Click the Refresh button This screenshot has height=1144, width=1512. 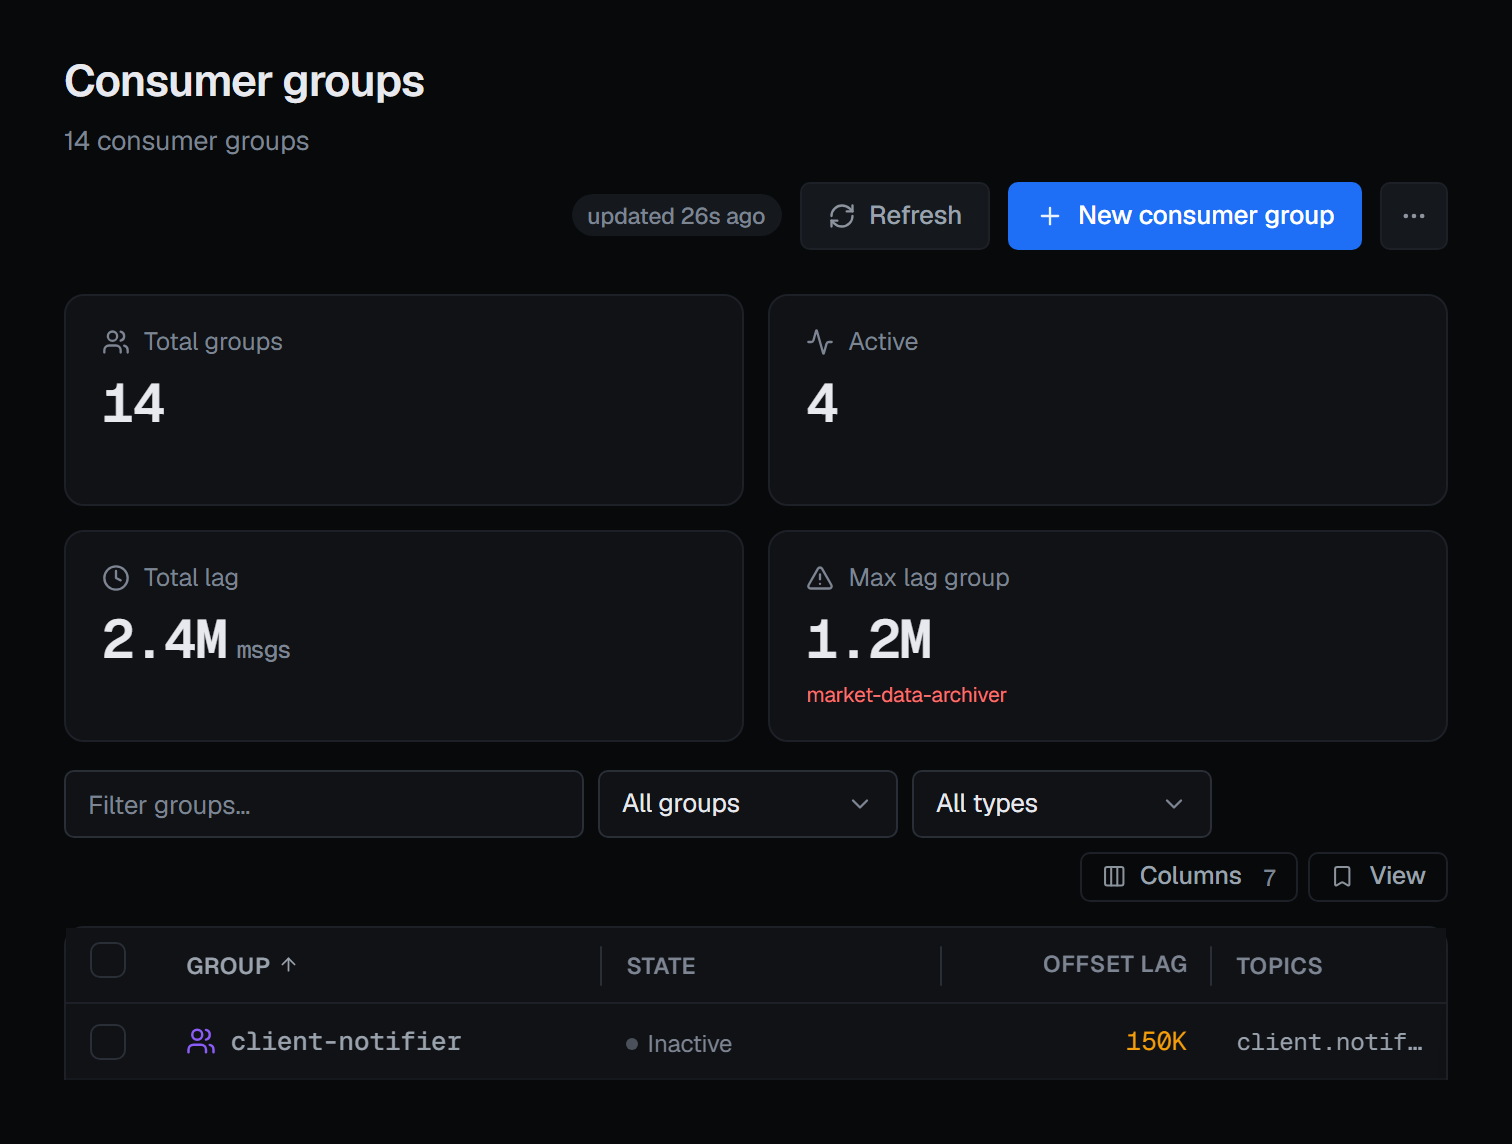click(894, 216)
